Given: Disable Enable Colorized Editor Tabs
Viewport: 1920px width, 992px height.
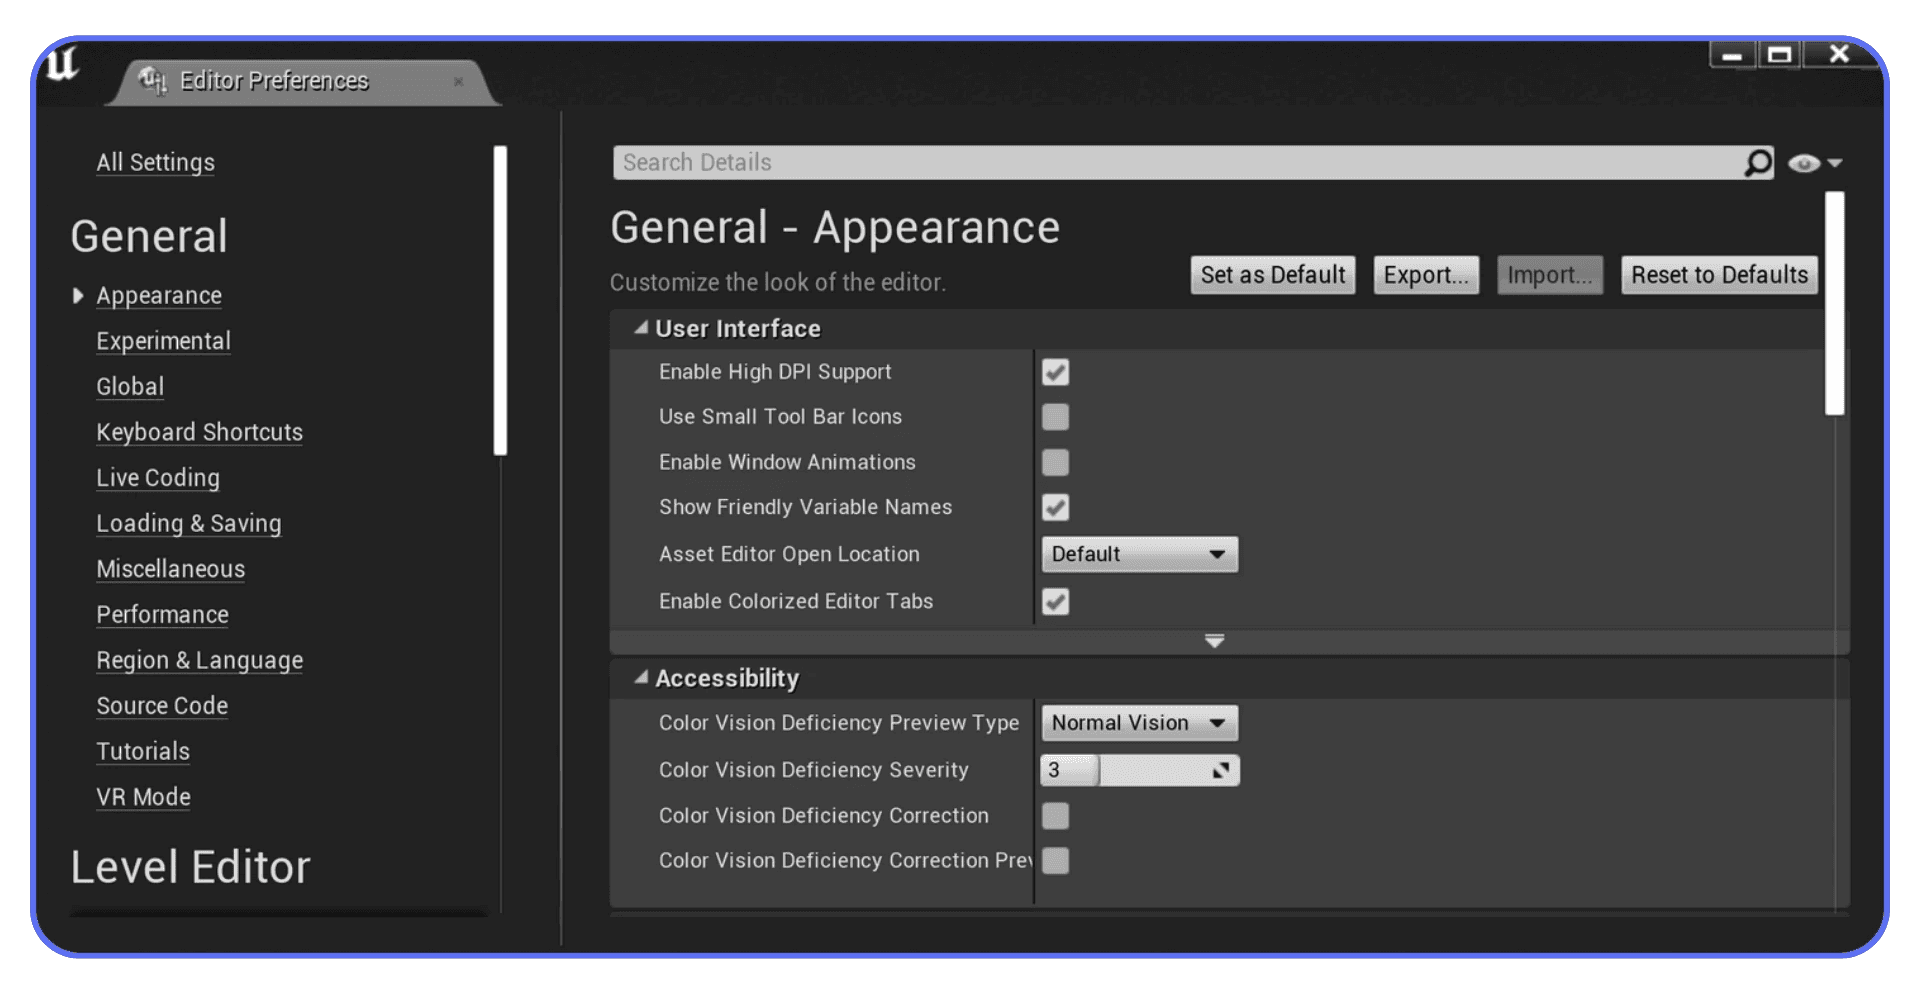Looking at the screenshot, I should 1056,601.
